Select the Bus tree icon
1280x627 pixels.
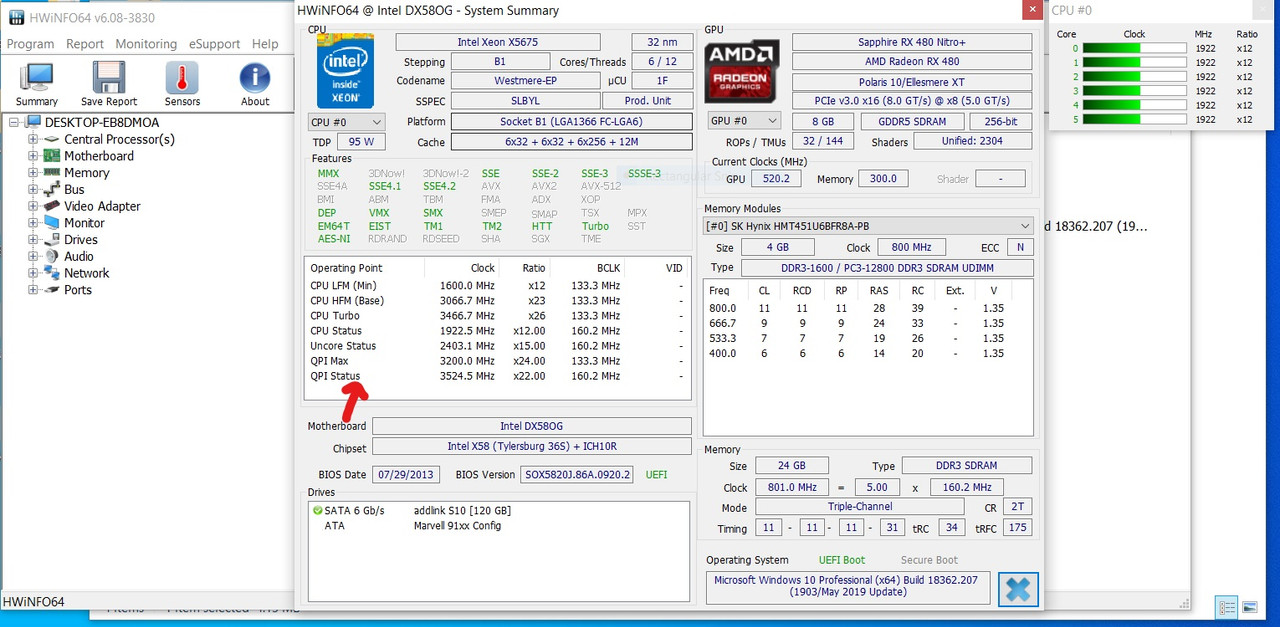click(x=52, y=190)
